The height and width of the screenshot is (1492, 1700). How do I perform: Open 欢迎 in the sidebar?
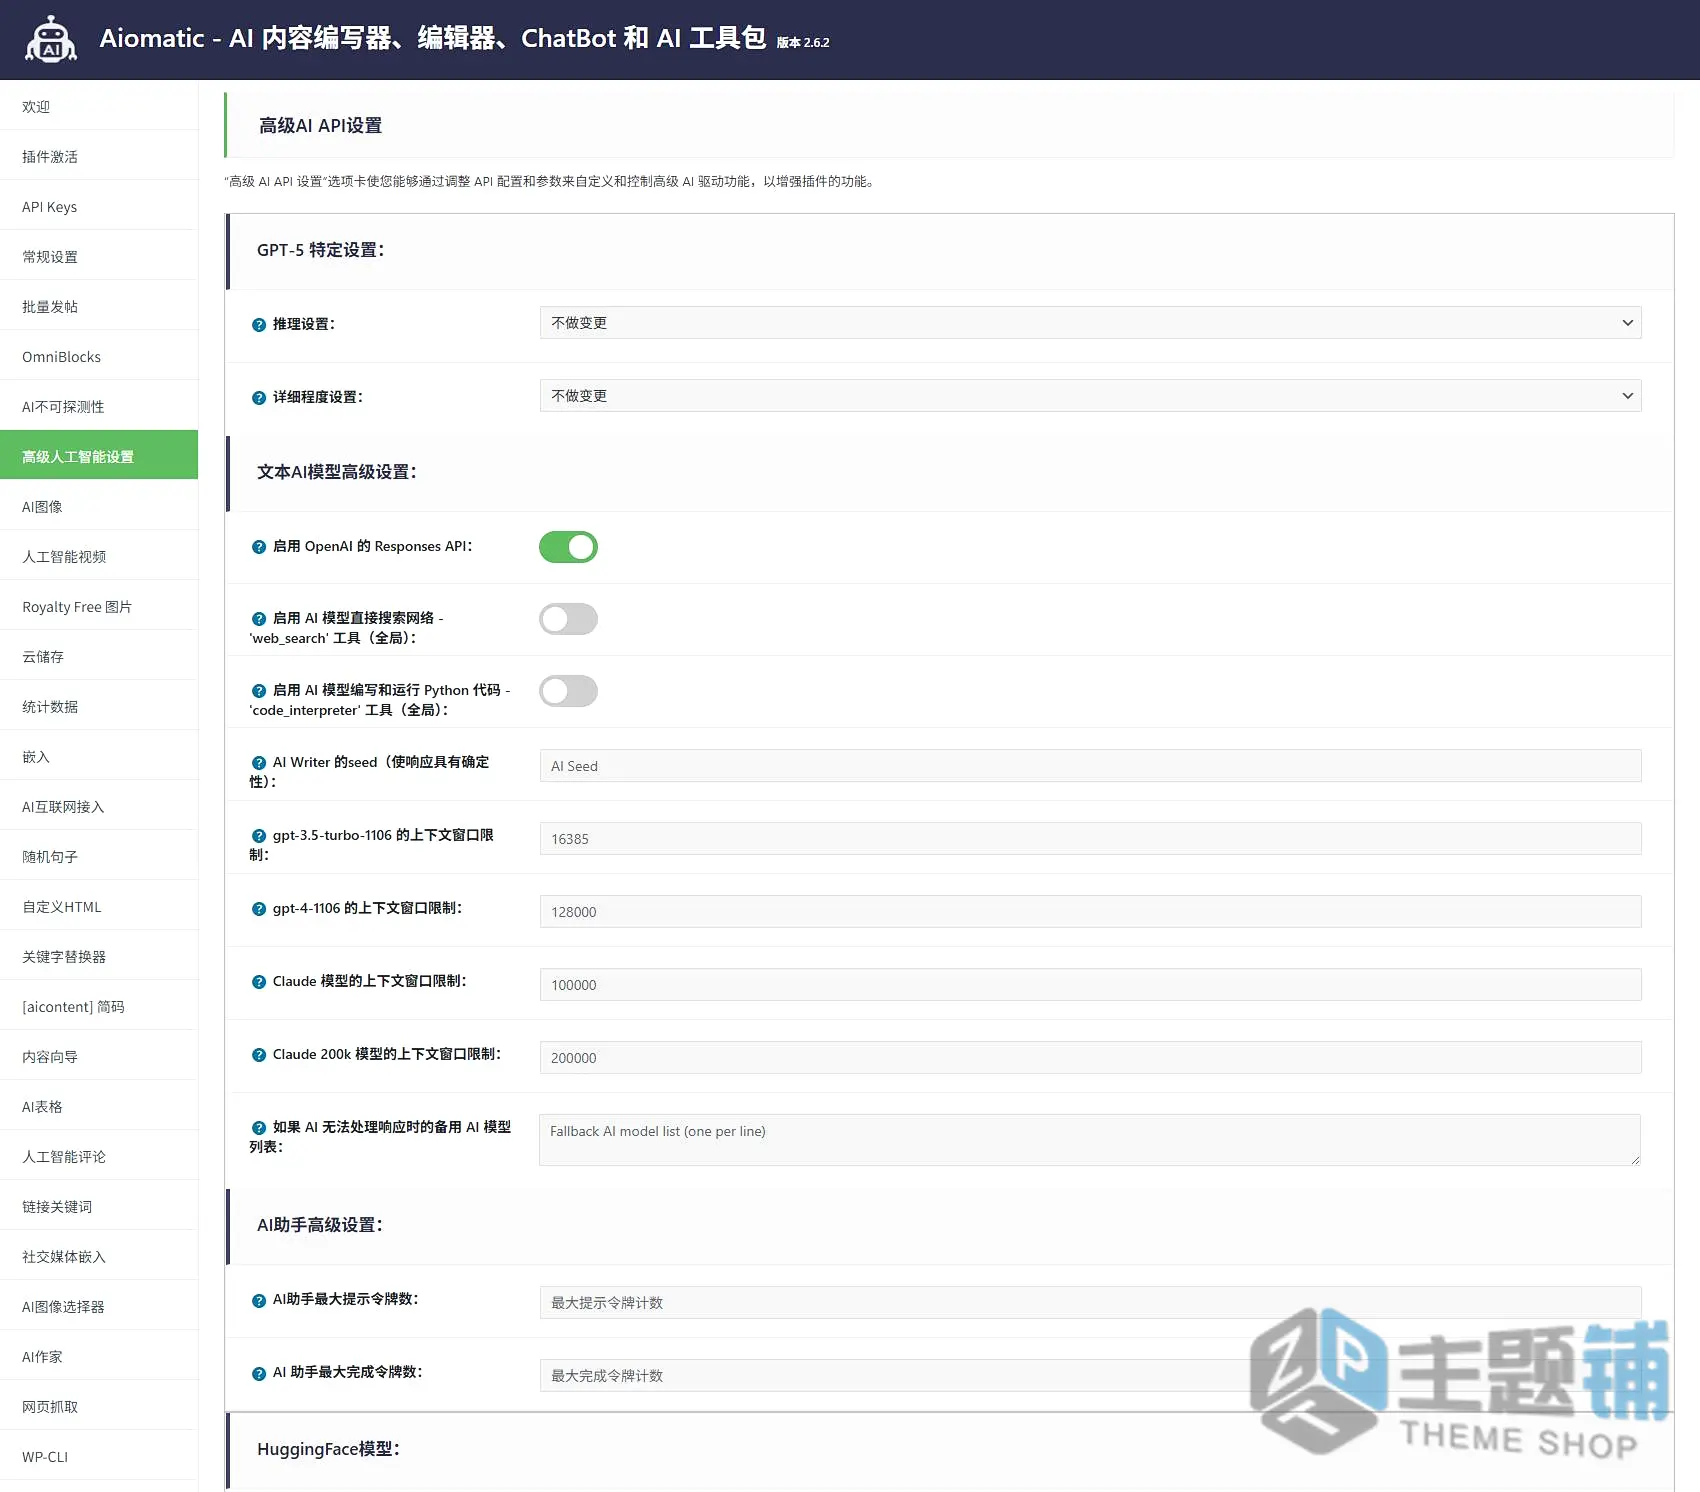[x=99, y=106]
